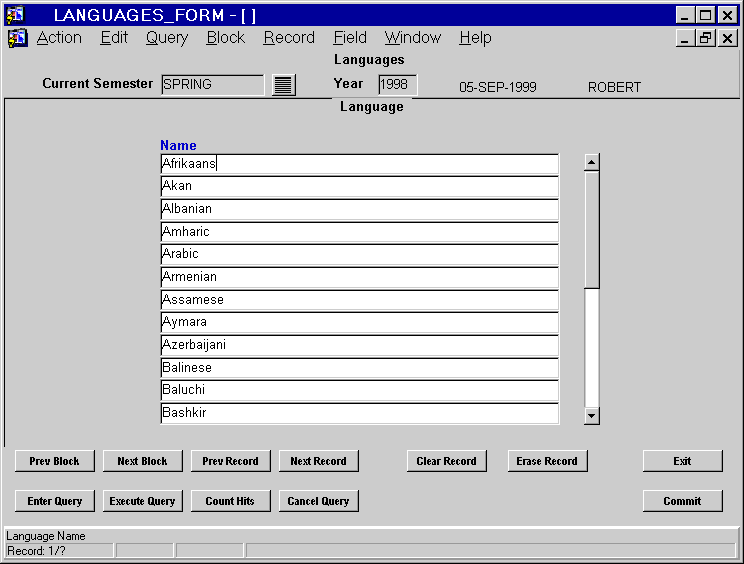Click the Prev Record button
744x564 pixels.
[x=231, y=461]
